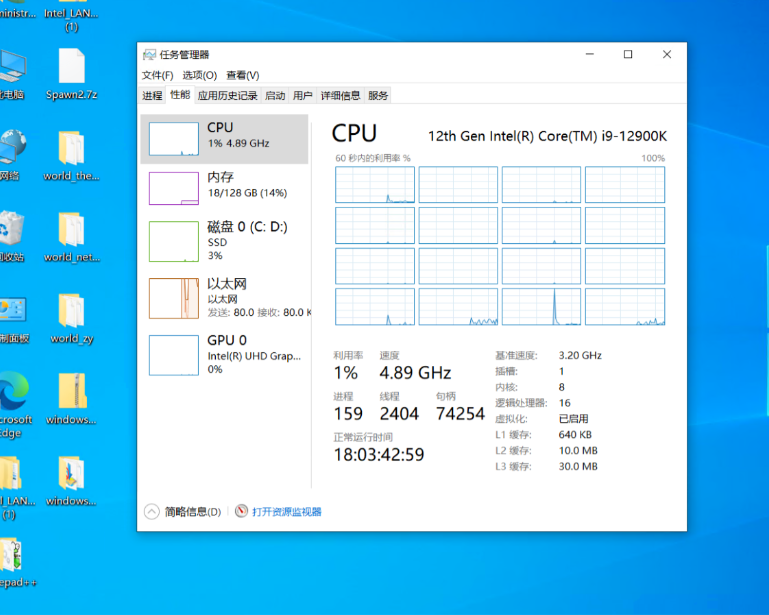Switch to the 应用历史记录 tab

(x=228, y=96)
